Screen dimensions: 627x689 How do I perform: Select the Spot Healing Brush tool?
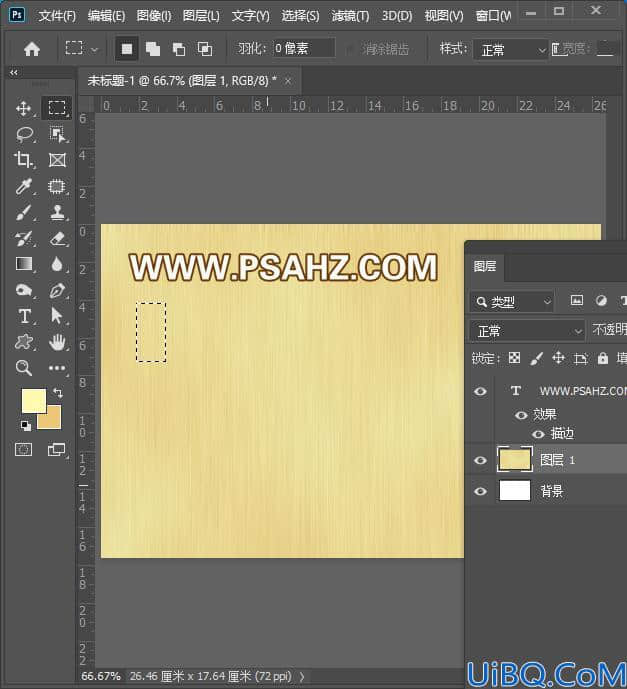(56, 186)
